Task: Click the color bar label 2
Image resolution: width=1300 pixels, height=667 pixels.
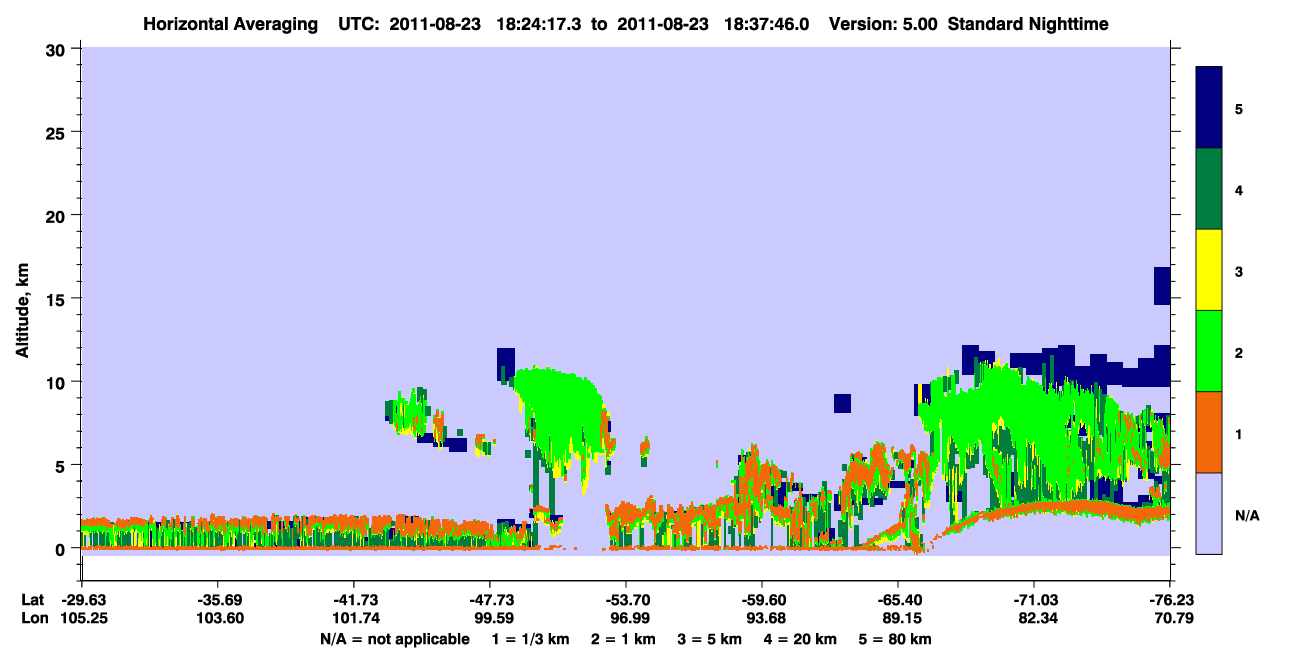Action: (x=1238, y=351)
